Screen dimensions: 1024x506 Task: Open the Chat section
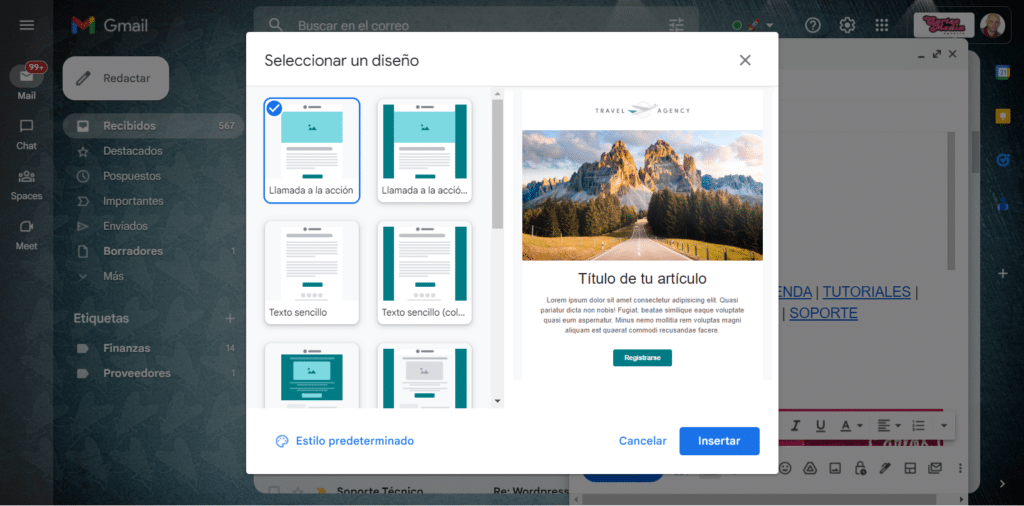[x=27, y=134]
